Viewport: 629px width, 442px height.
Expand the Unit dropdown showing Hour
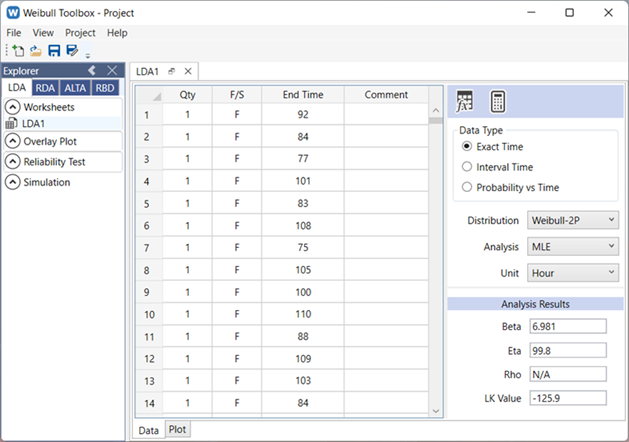pyautogui.click(x=572, y=272)
